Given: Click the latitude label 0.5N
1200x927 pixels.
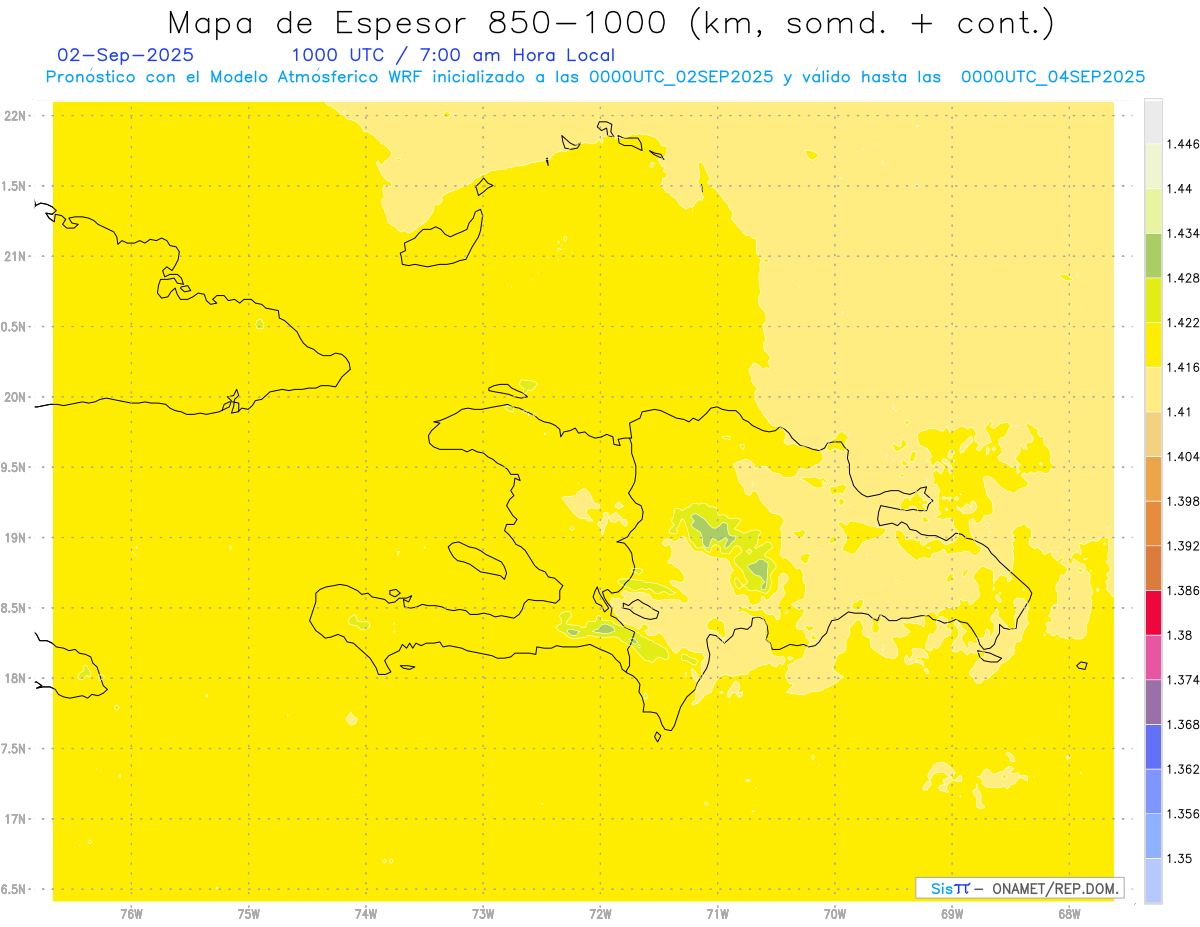Looking at the screenshot, I should [x=15, y=327].
